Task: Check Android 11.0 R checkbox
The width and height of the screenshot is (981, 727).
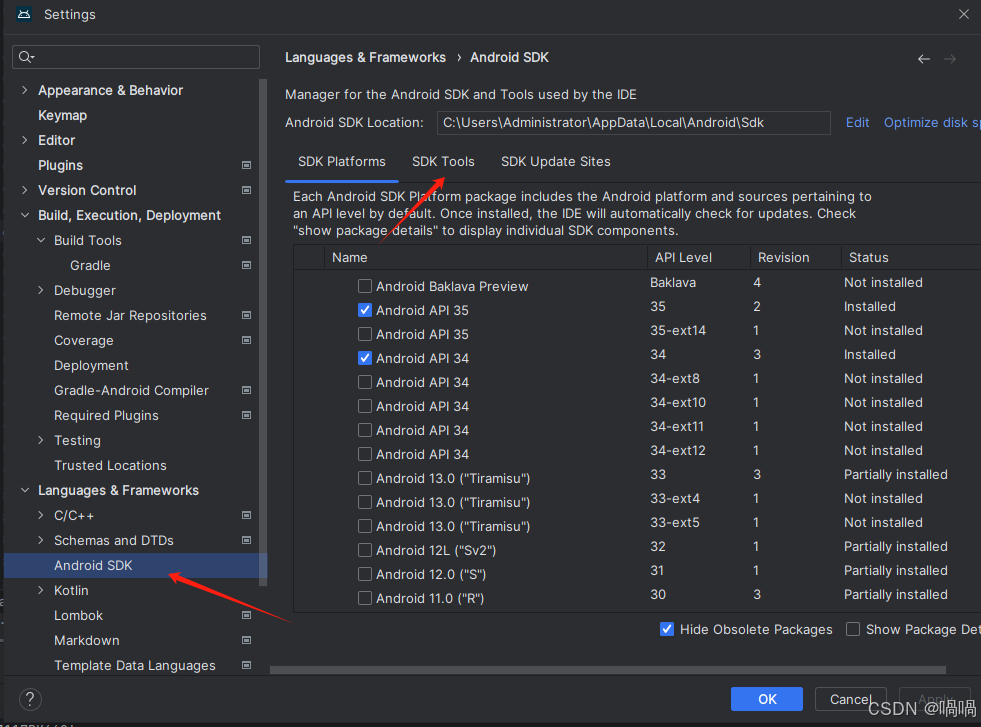Action: (365, 599)
